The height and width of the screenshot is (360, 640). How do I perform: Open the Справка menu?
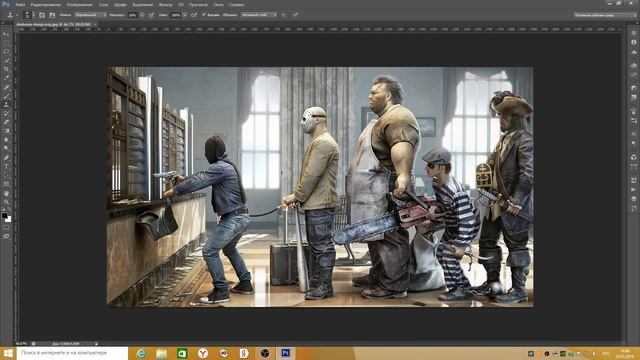(236, 5)
